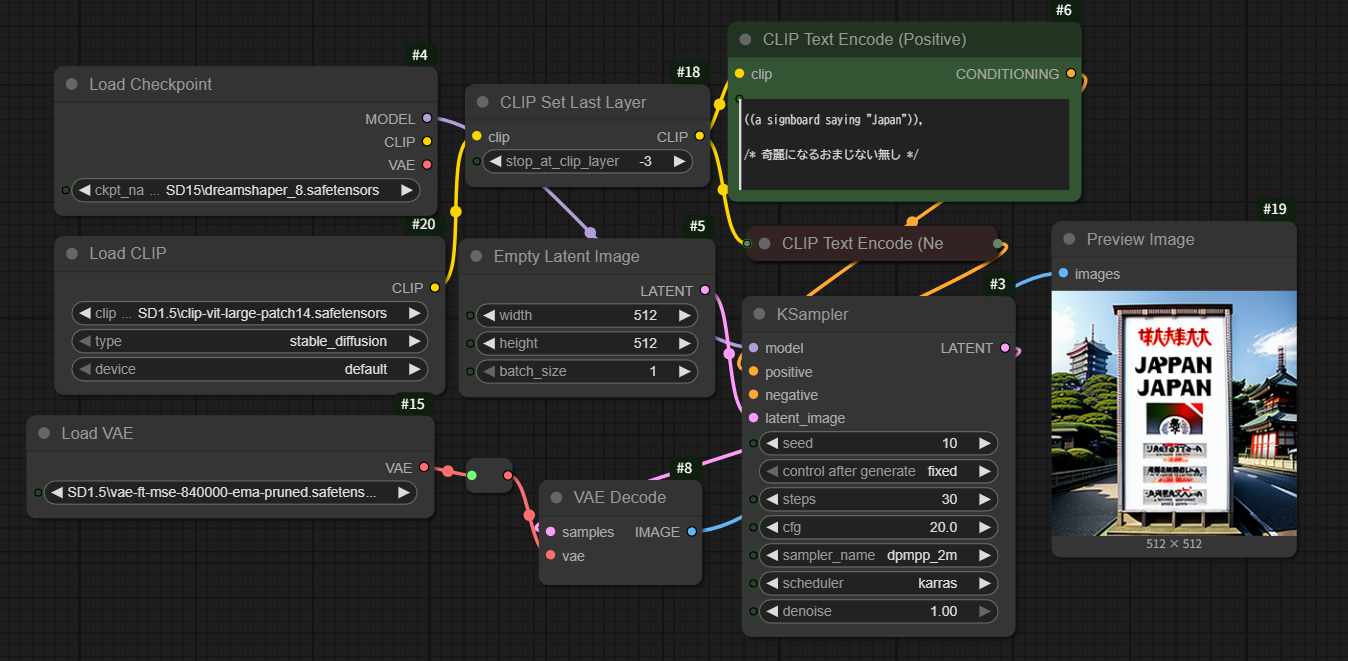Image resolution: width=1348 pixels, height=661 pixels.
Task: Increase seed value with right arrow
Action: pyautogui.click(x=984, y=443)
